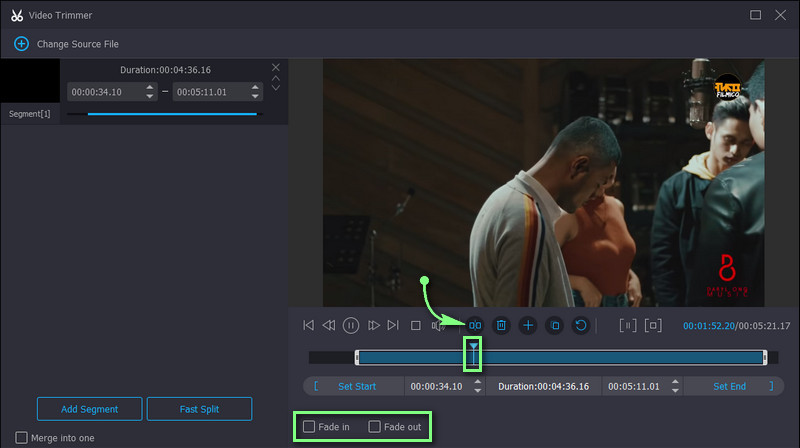Image resolution: width=800 pixels, height=448 pixels.
Task: Stop playback with the square button
Action: [x=415, y=325]
